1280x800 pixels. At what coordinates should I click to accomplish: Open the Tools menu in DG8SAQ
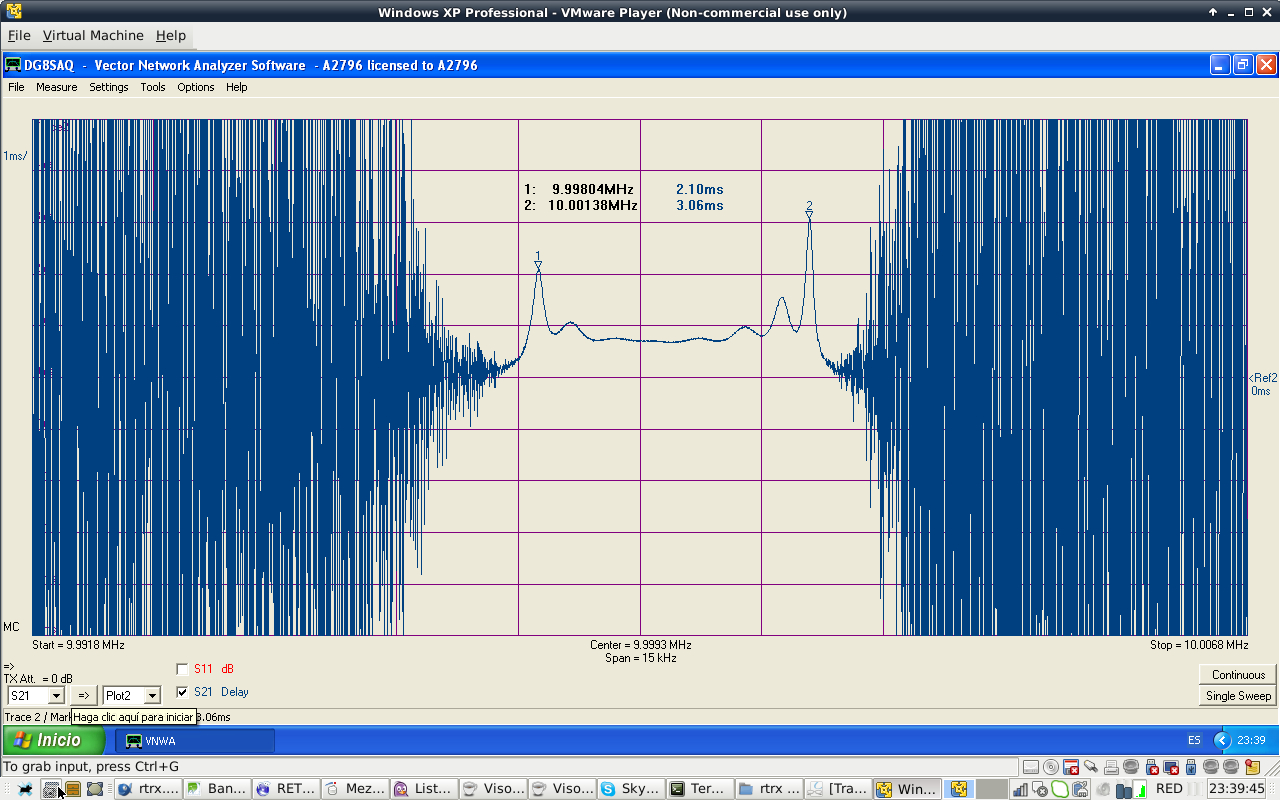tap(152, 87)
